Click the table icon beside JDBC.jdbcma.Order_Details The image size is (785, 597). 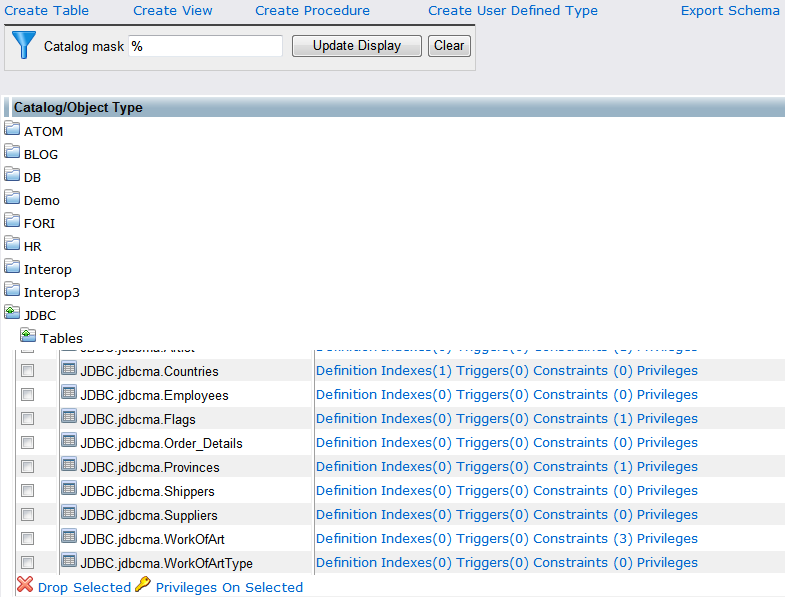tap(69, 442)
